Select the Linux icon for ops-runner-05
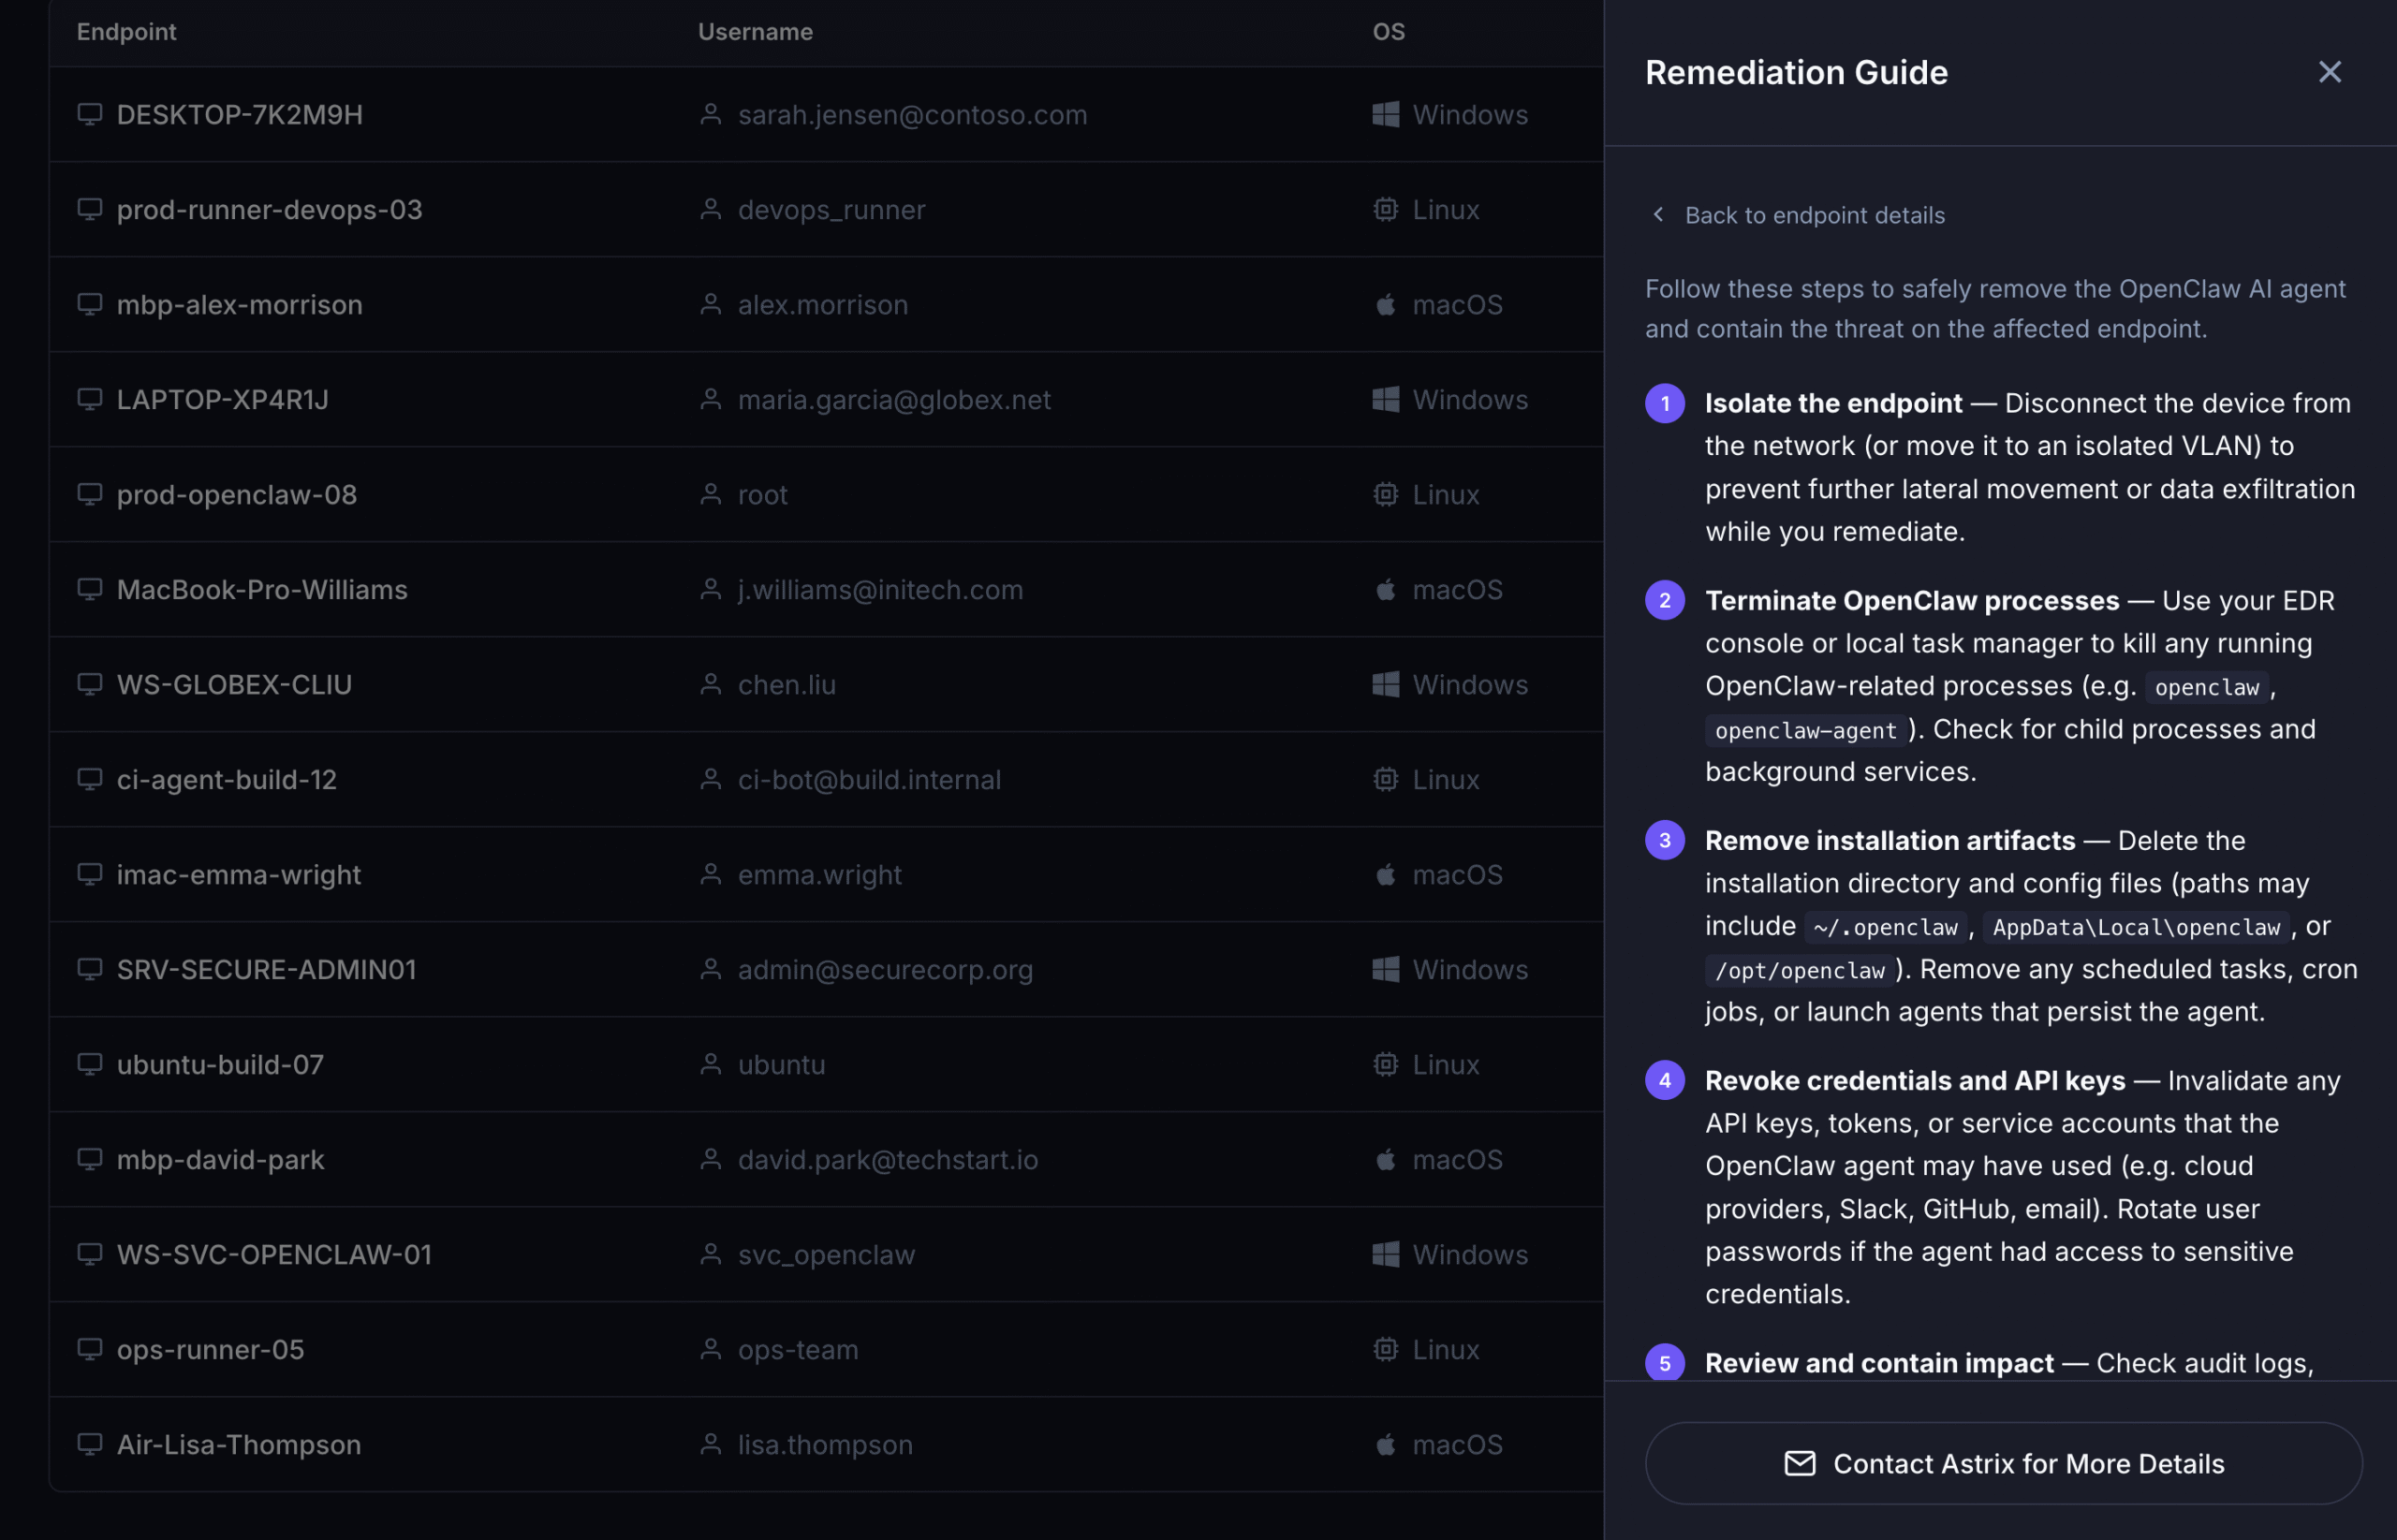Viewport: 2397px width, 1540px height. pos(1386,1349)
